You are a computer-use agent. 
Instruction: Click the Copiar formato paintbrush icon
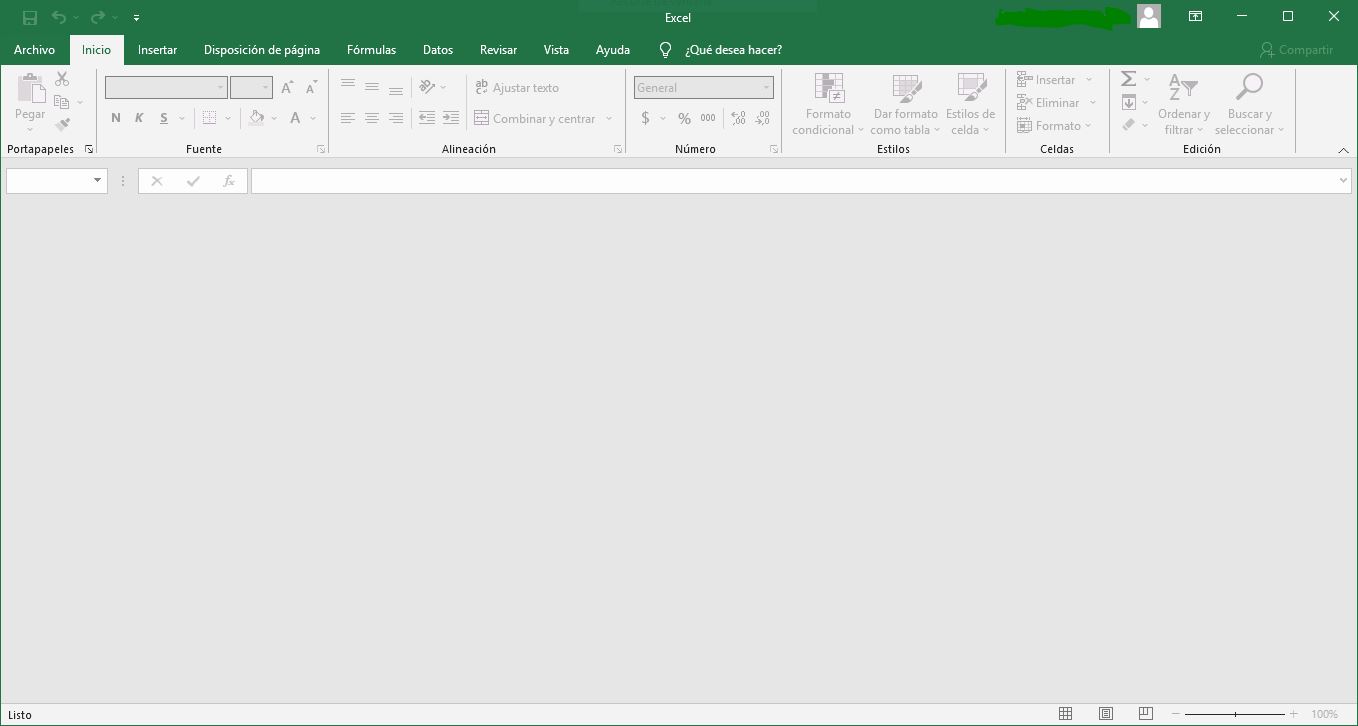[x=62, y=125]
